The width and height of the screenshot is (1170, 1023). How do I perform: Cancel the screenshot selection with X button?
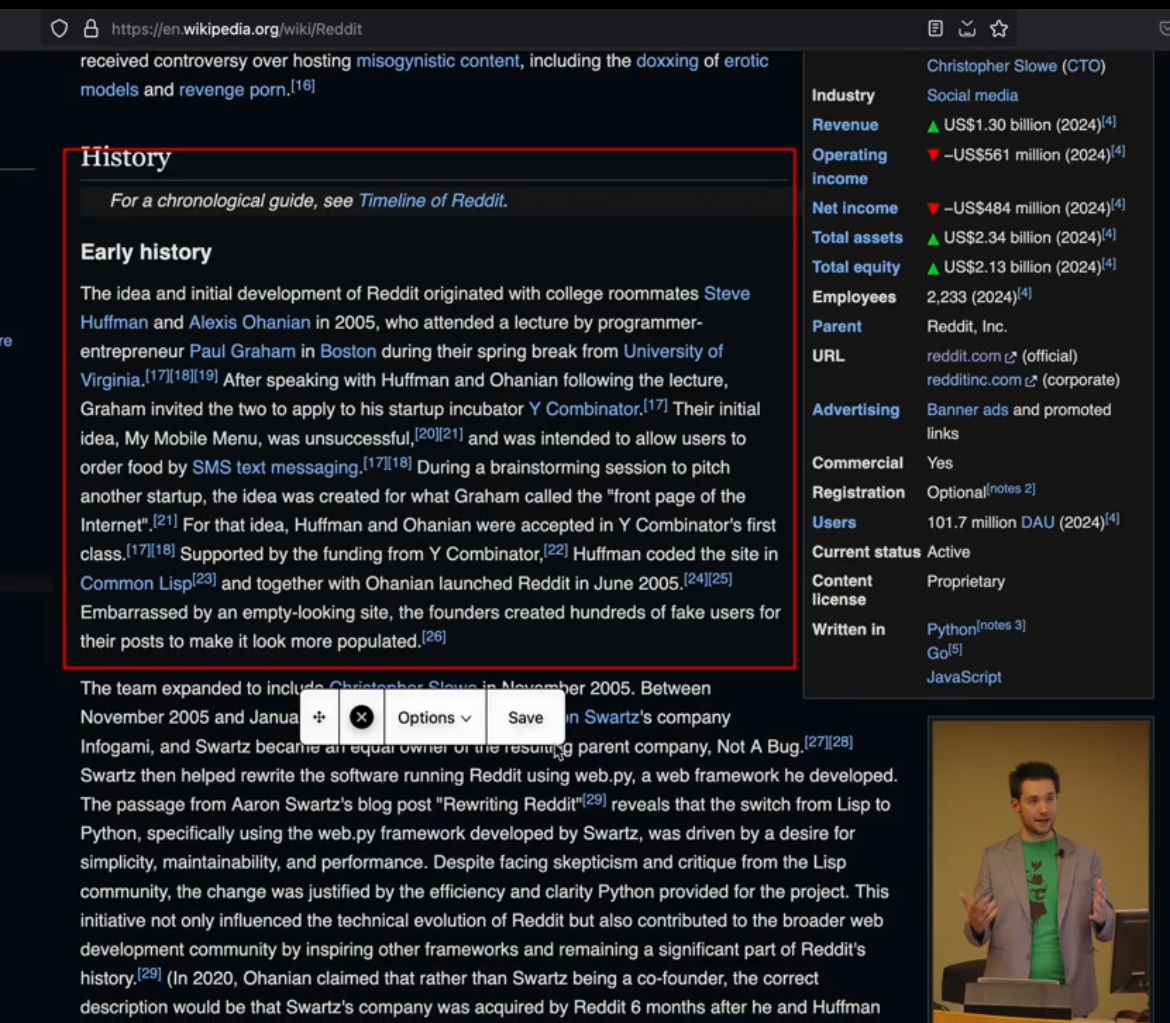[362, 717]
